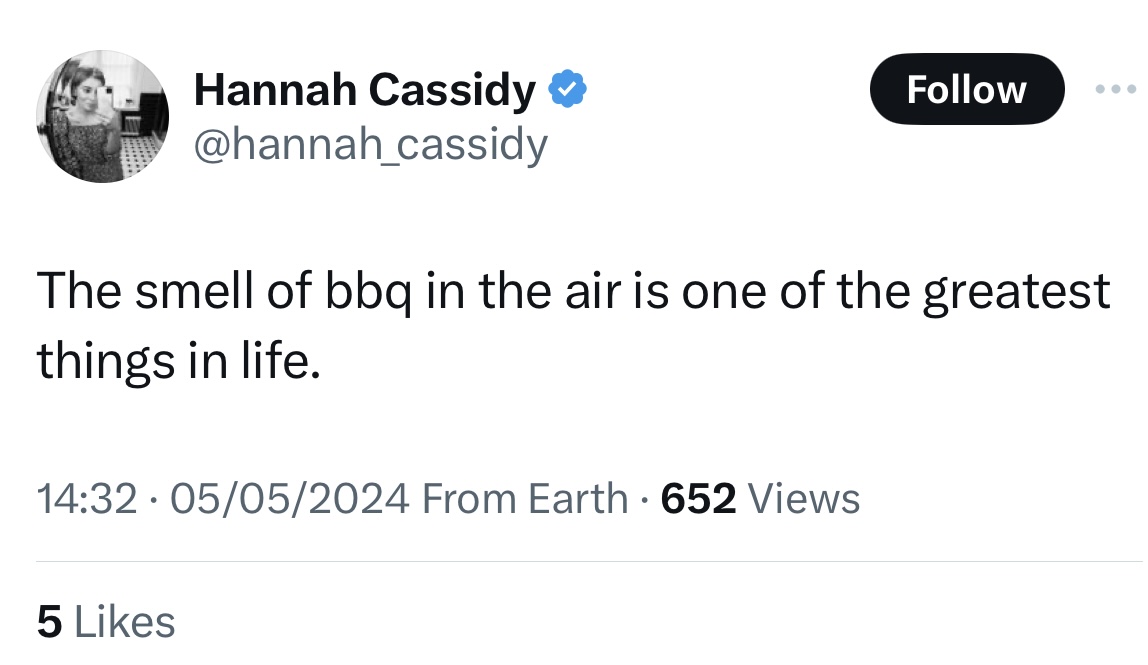This screenshot has height=665, width=1148.
Task: Follow Hannah Cassidy
Action: pyautogui.click(x=965, y=89)
